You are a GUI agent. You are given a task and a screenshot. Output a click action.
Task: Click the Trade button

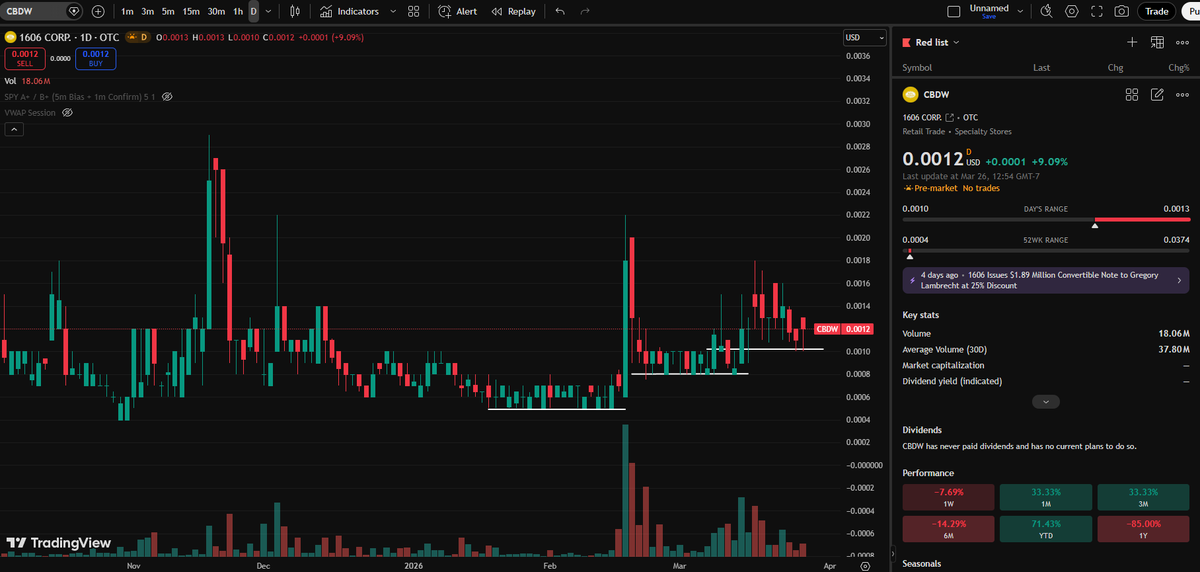coord(1157,11)
